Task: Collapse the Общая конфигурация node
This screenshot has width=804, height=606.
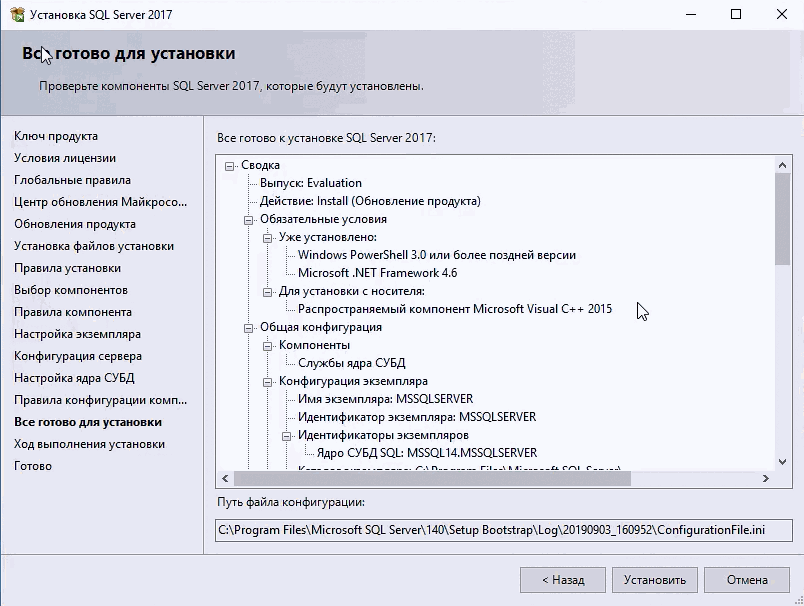Action: 249,328
